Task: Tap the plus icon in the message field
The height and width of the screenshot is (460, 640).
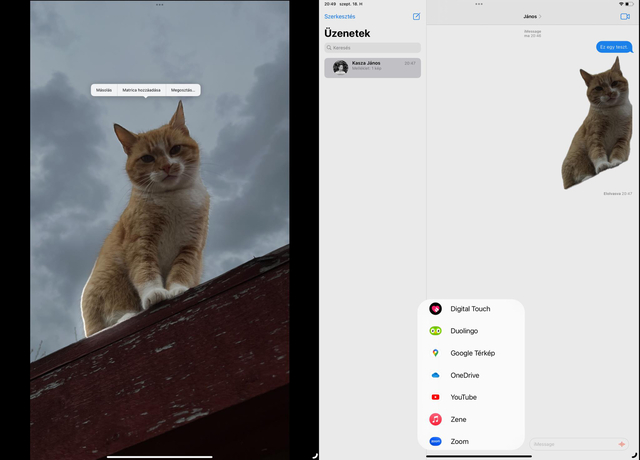Action: [622, 444]
